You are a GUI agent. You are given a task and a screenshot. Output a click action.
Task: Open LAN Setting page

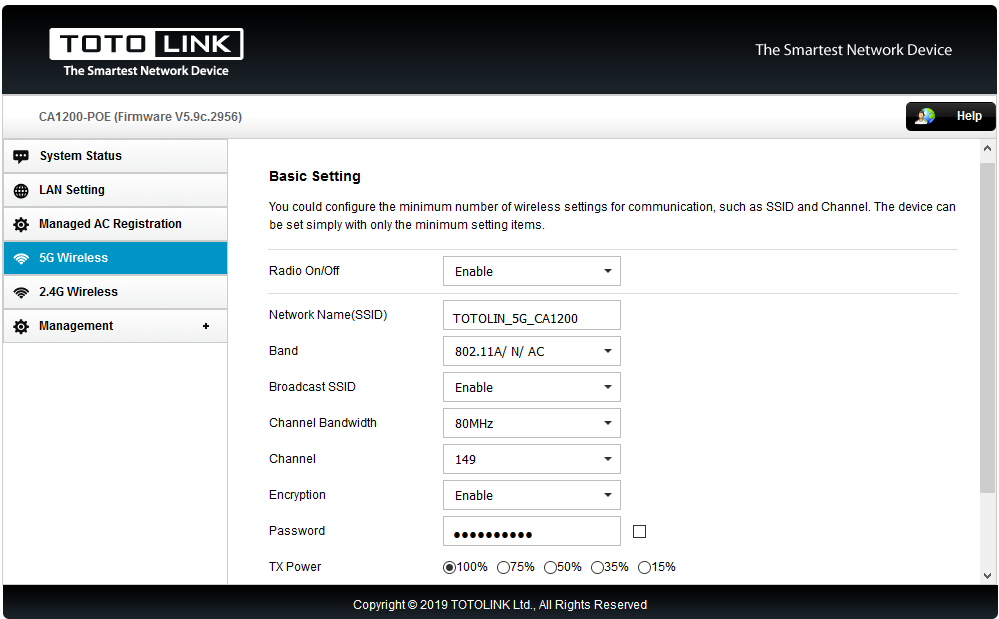[x=115, y=190]
